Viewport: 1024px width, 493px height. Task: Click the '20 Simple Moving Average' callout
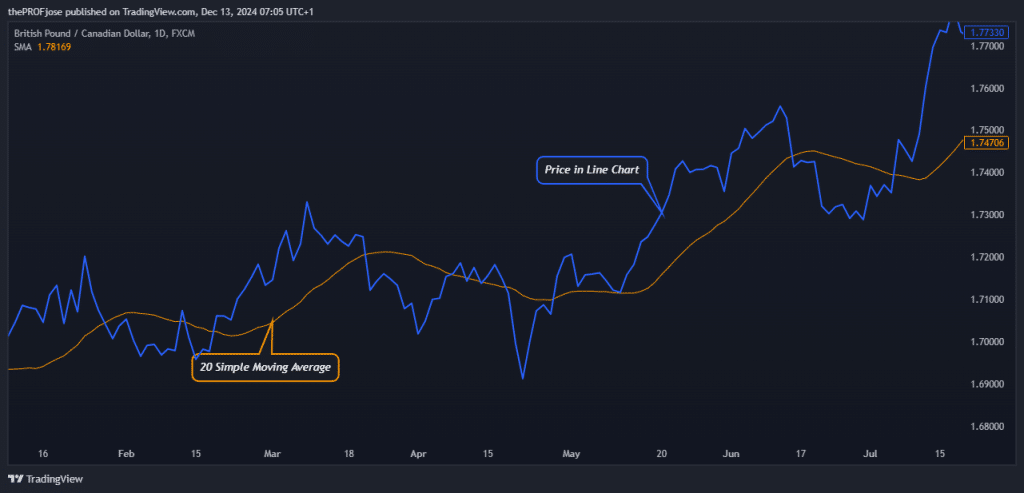(x=265, y=368)
